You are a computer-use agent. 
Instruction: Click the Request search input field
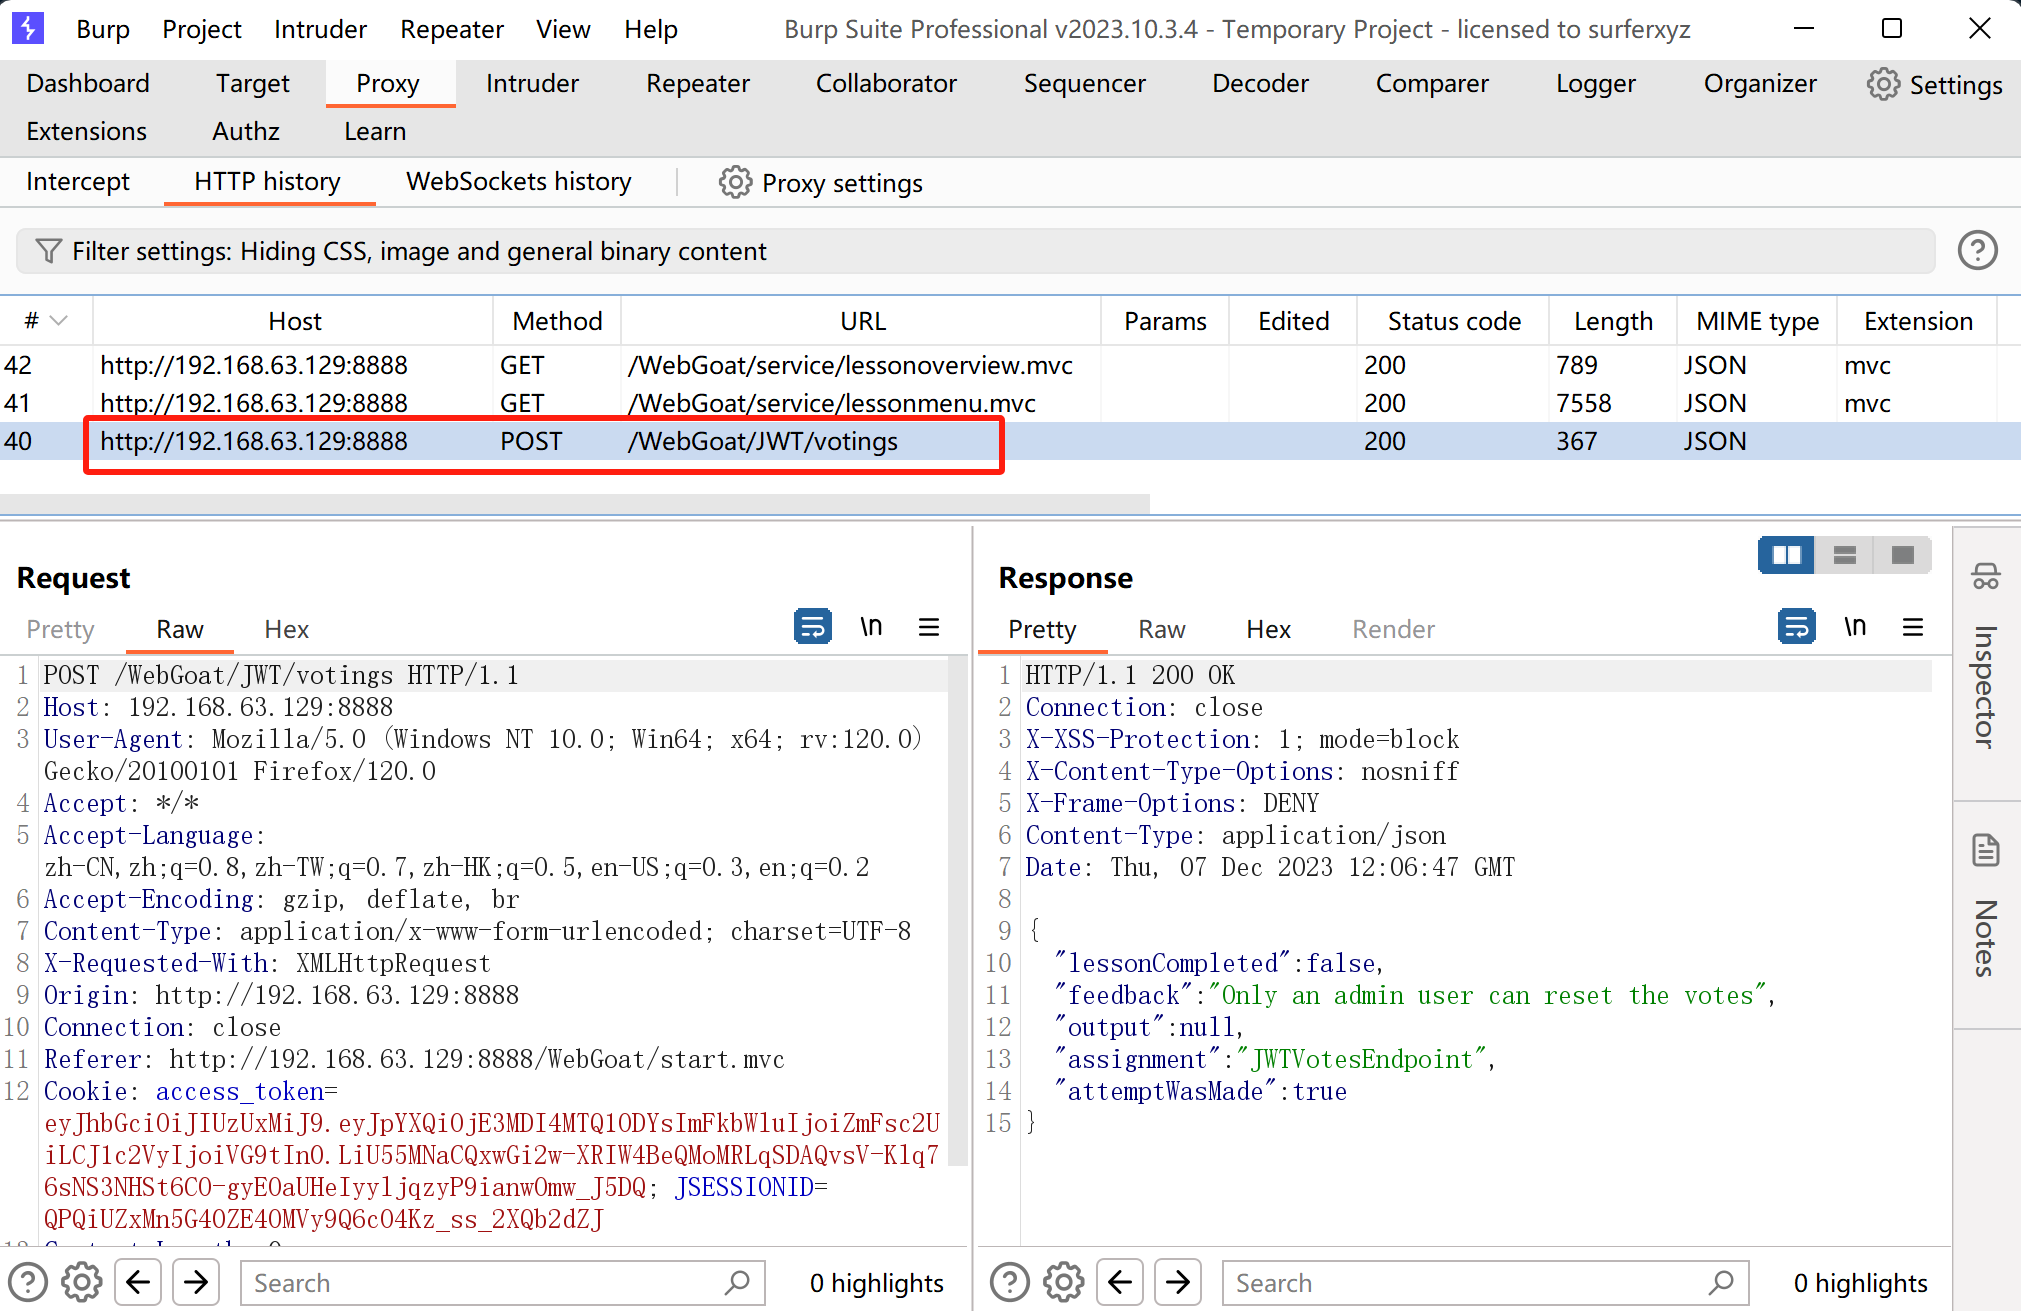[503, 1282]
